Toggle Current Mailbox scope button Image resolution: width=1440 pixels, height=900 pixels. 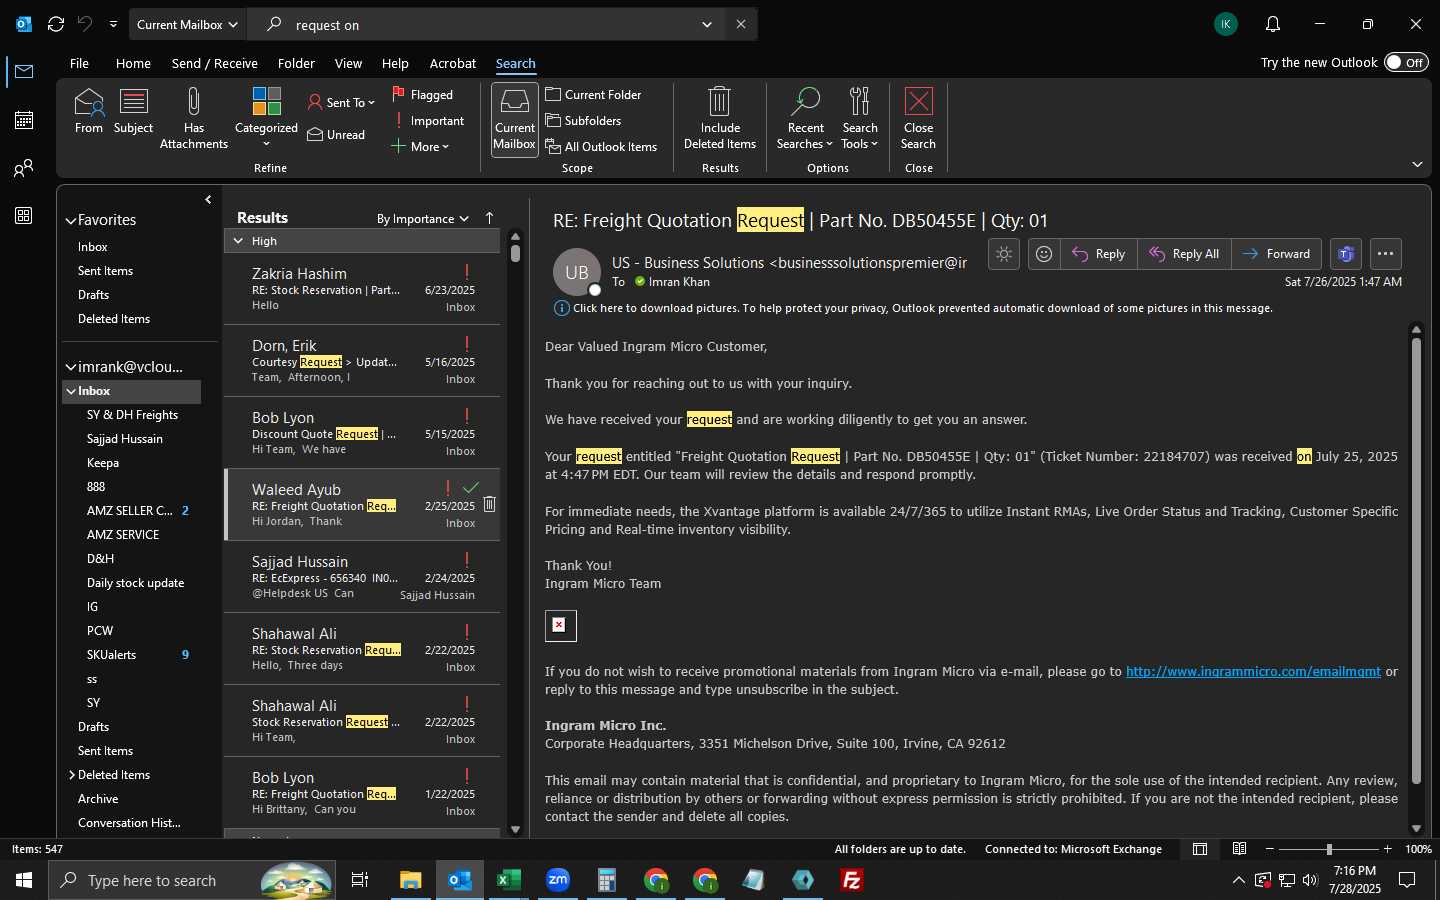tap(515, 118)
